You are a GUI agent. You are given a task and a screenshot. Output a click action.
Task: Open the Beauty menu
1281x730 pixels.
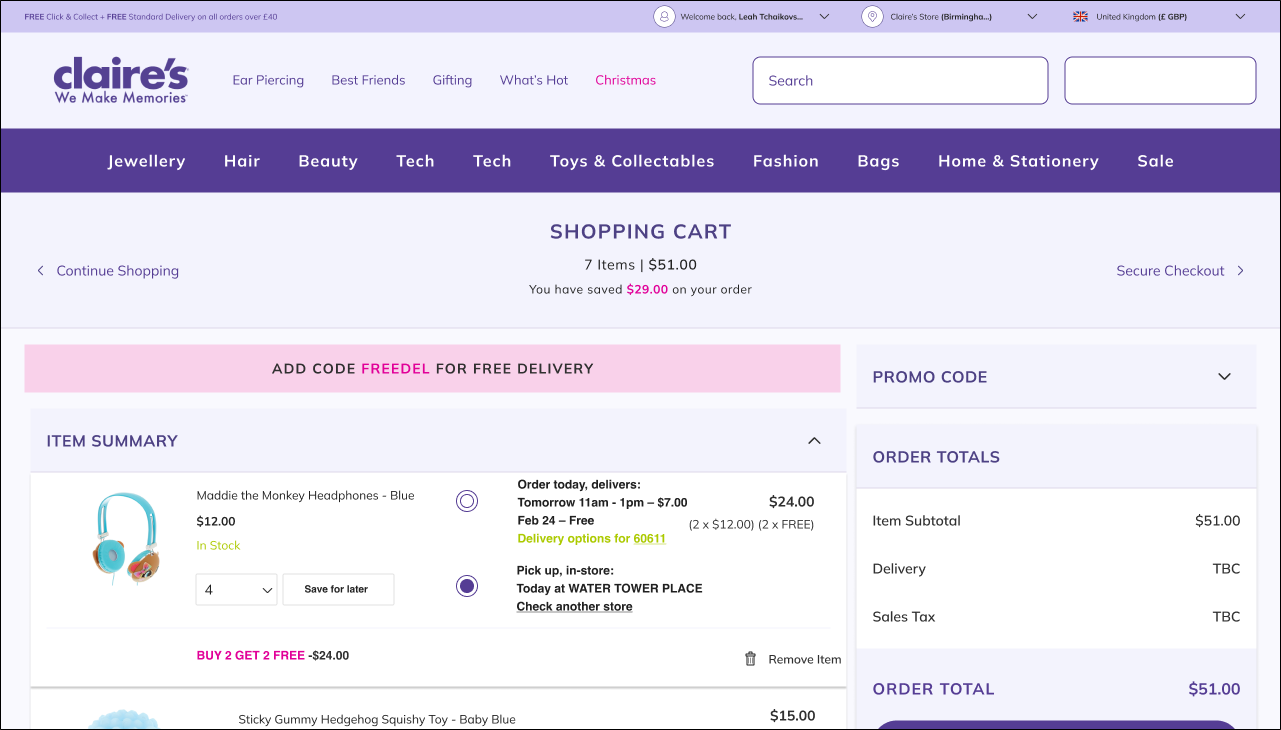click(328, 161)
